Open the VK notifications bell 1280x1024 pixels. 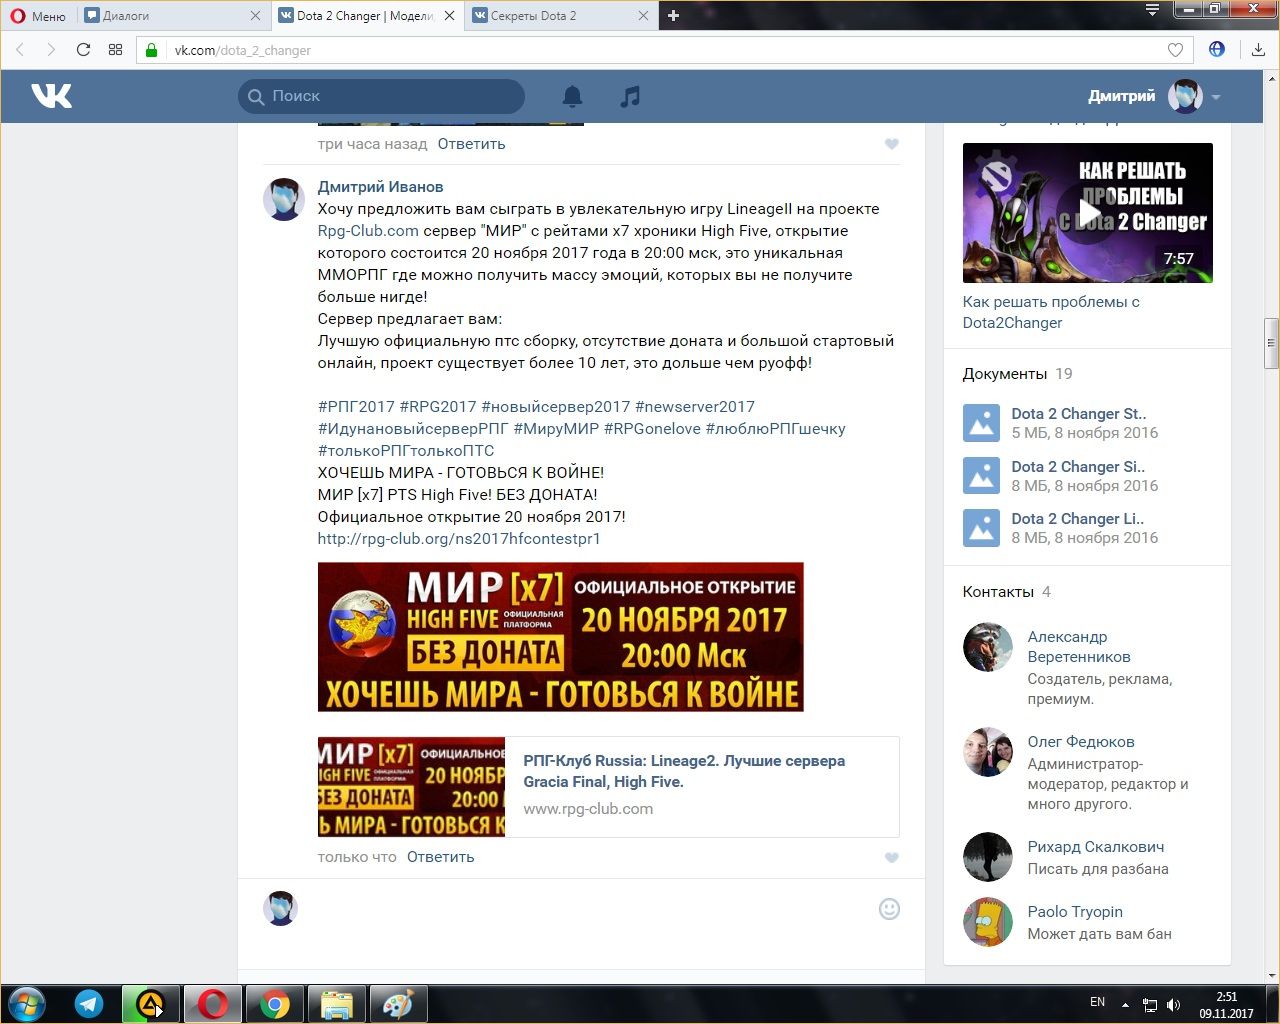click(x=572, y=96)
